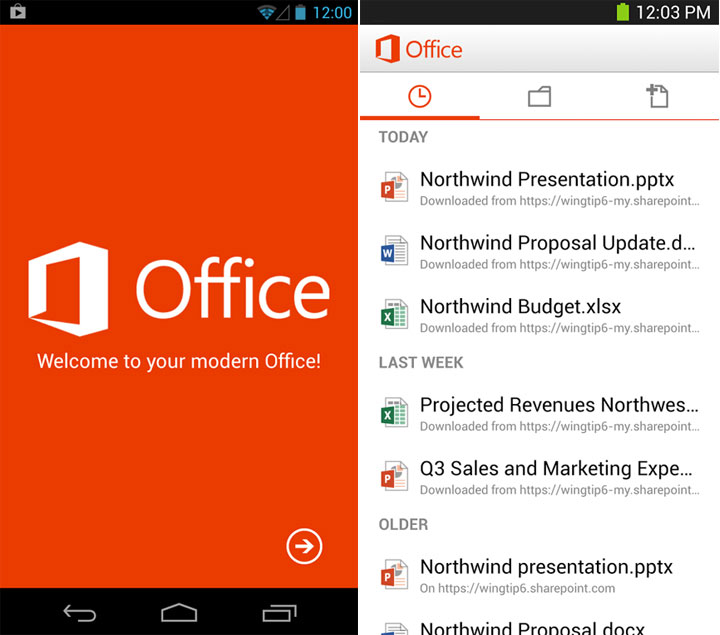Tap the OLDER section header

tap(403, 524)
